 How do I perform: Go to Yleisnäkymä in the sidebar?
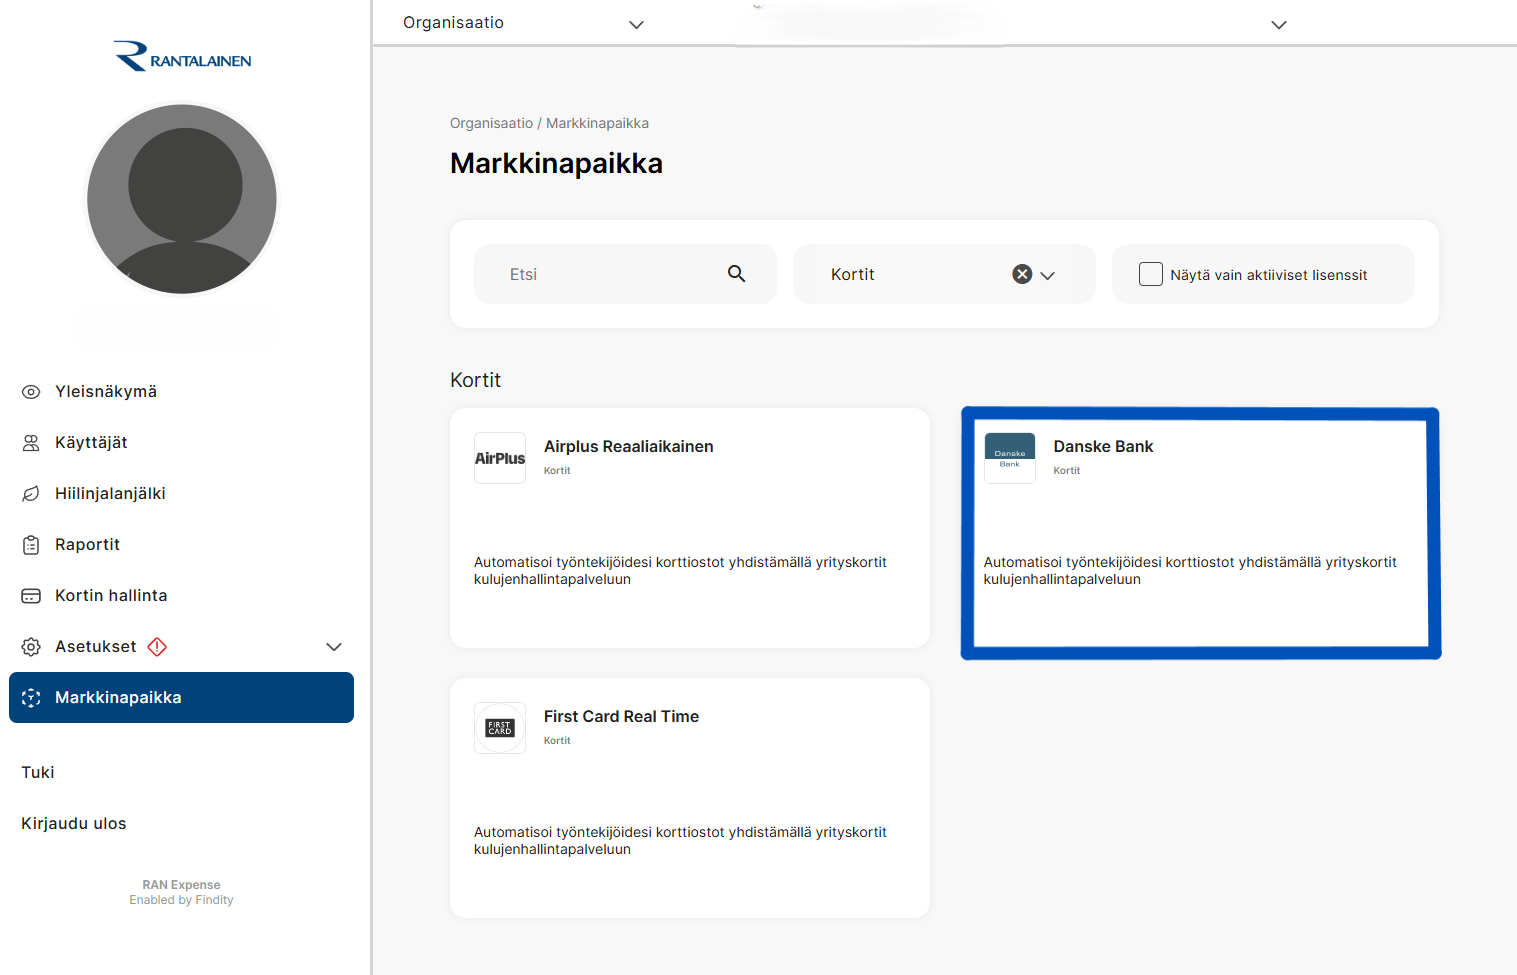pos(181,392)
